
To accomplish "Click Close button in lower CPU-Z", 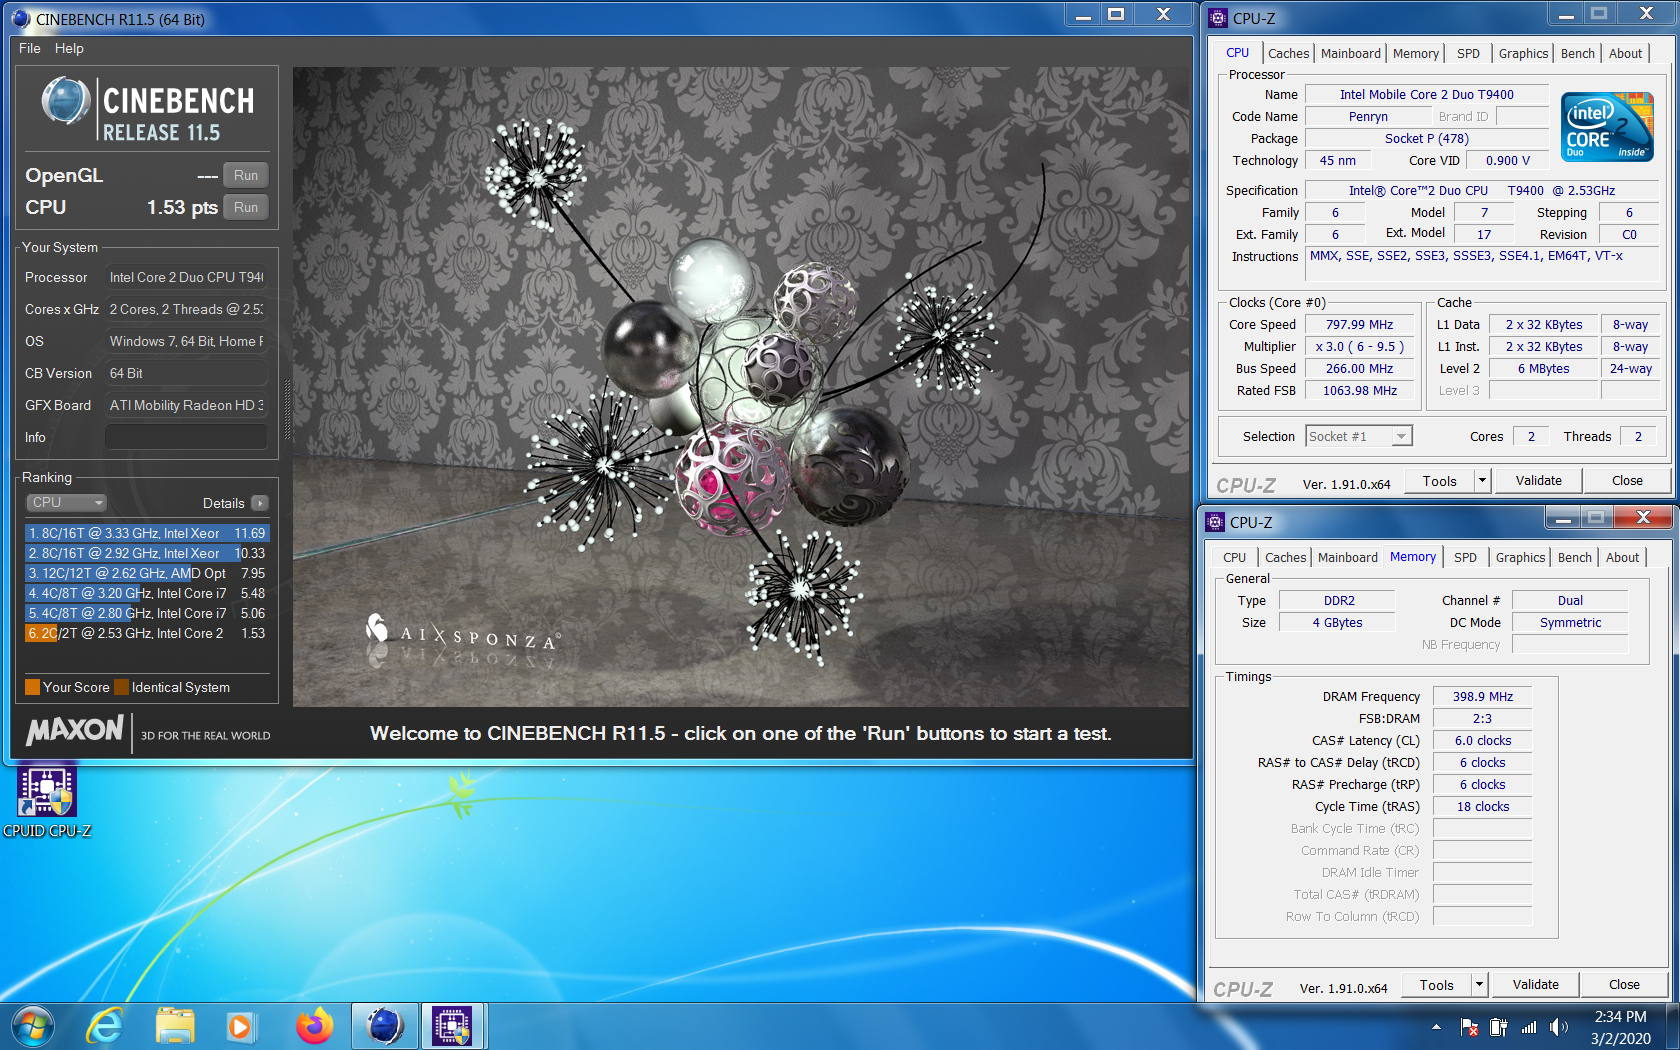I will click(1624, 985).
